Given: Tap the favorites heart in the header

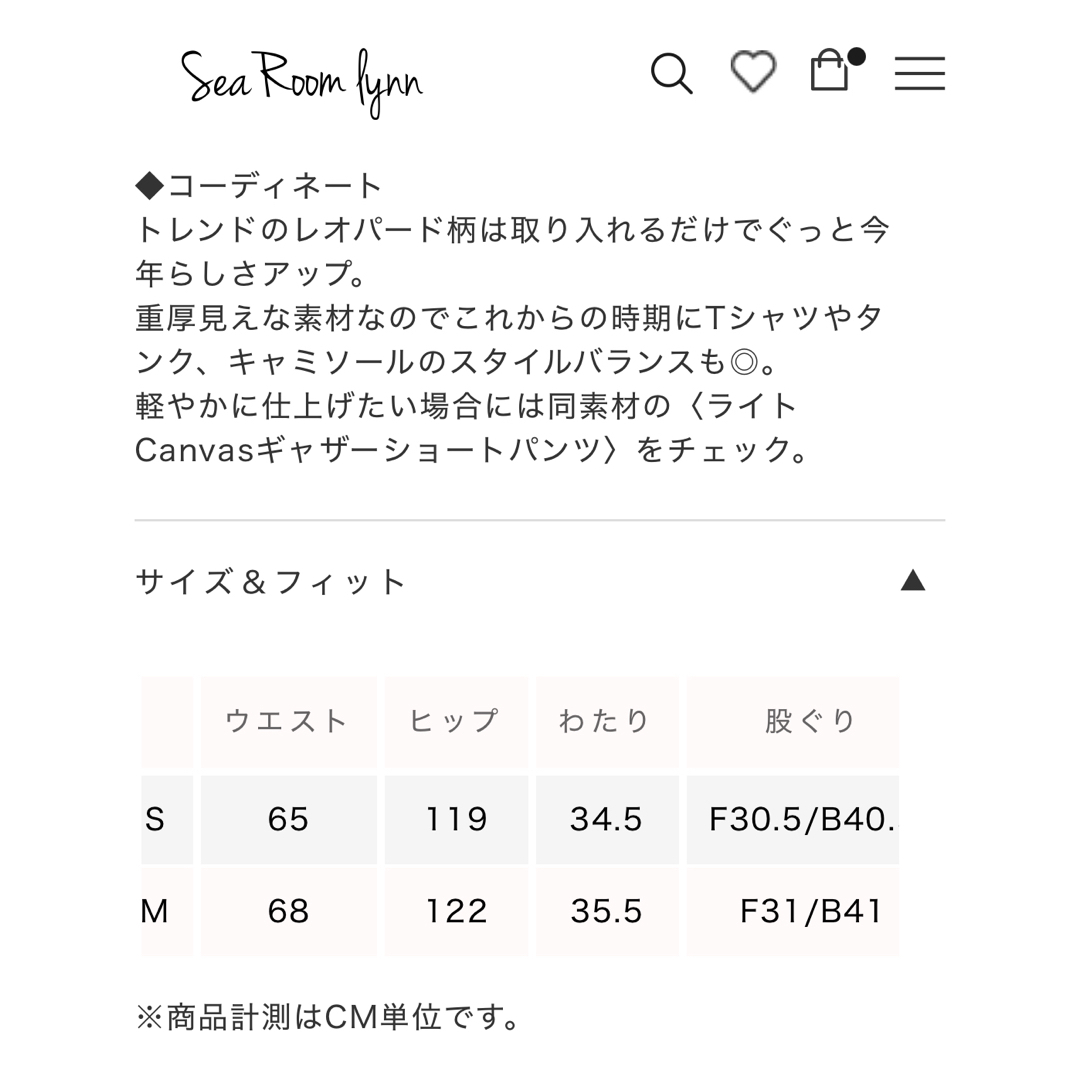Looking at the screenshot, I should pyautogui.click(x=753, y=72).
